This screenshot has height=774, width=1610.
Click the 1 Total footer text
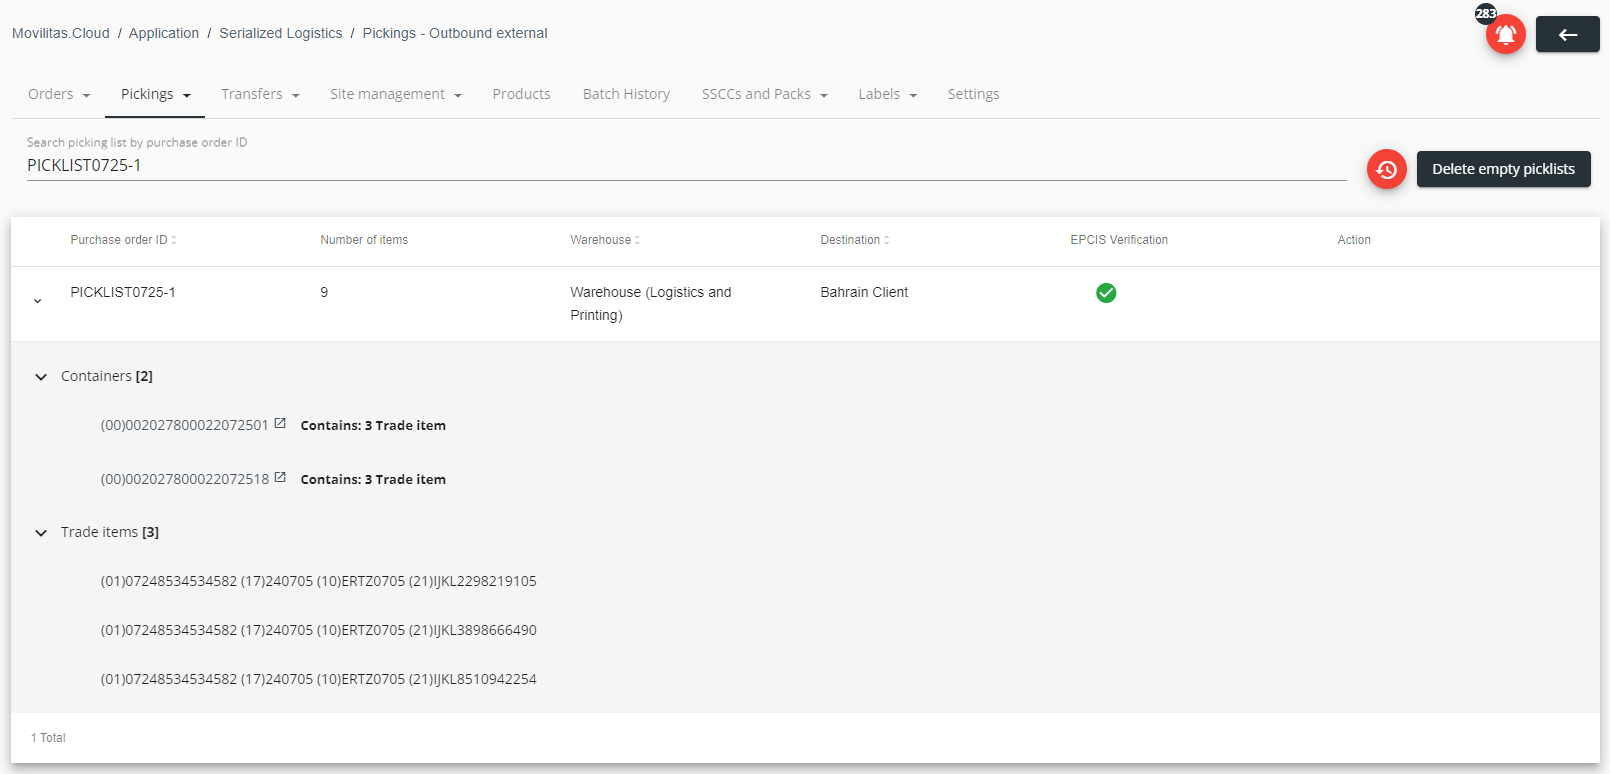(48, 738)
